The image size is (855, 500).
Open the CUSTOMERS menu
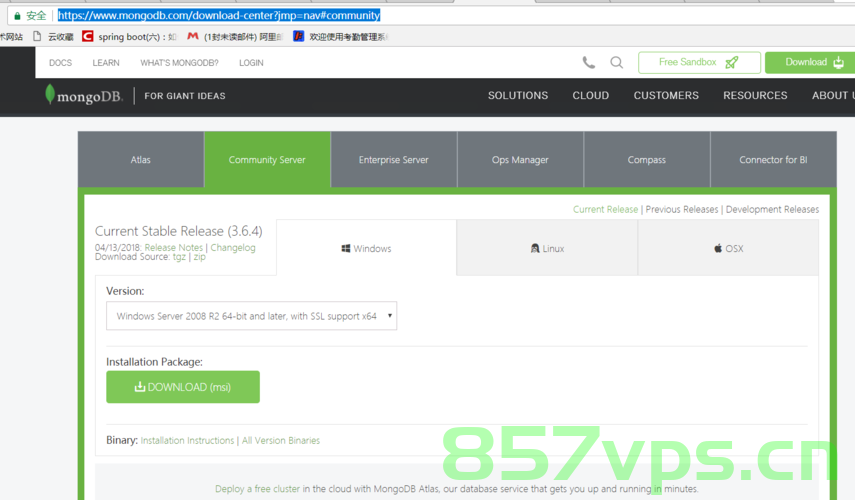666,95
